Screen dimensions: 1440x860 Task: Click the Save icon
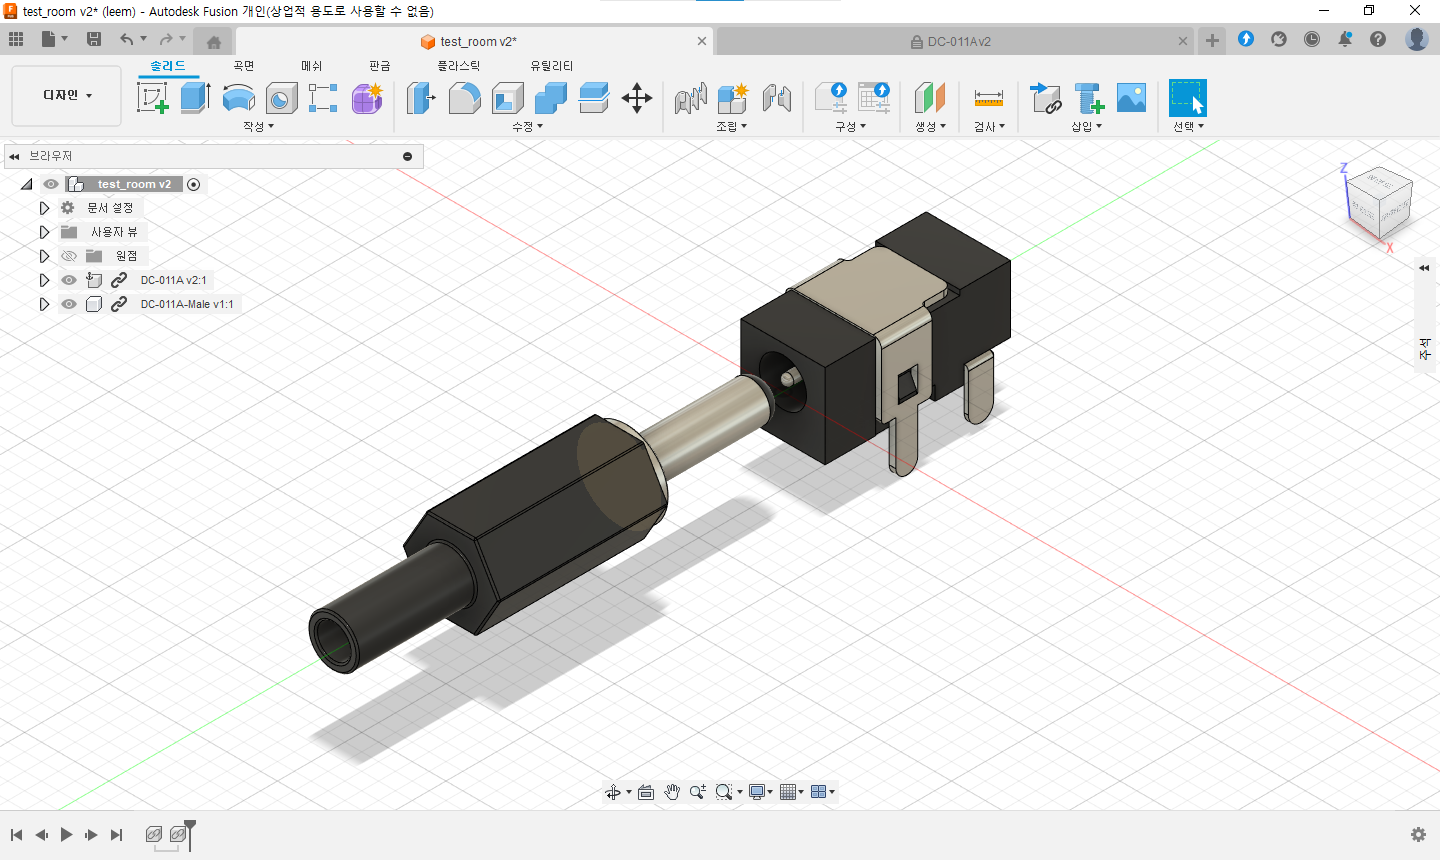[94, 40]
